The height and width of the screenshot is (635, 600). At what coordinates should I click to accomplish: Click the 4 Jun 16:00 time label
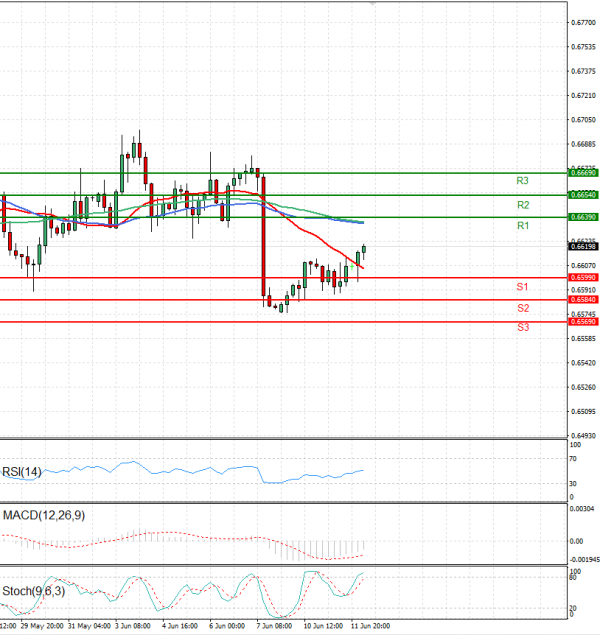pyautogui.click(x=180, y=626)
